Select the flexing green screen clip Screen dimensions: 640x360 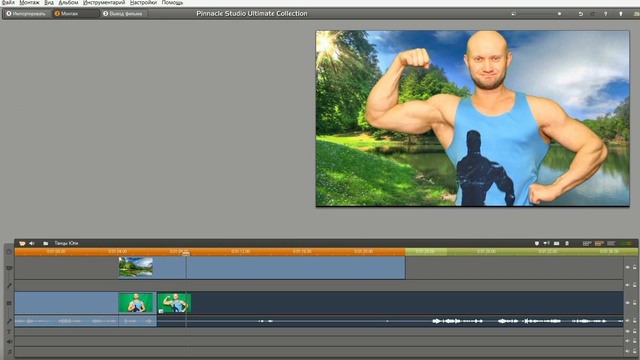(174, 303)
